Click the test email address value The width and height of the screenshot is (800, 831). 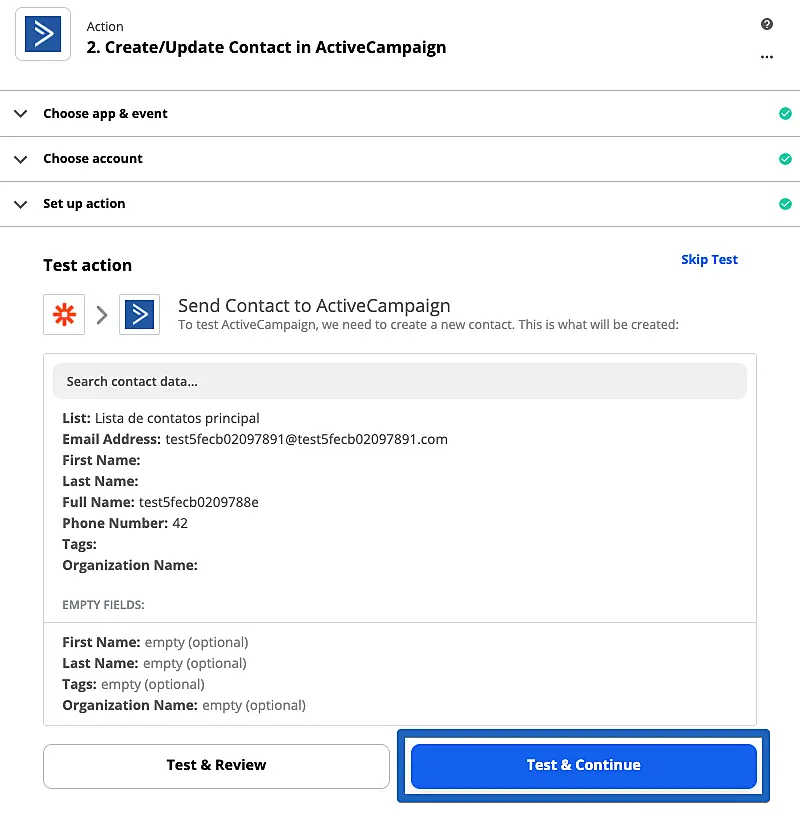[306, 439]
